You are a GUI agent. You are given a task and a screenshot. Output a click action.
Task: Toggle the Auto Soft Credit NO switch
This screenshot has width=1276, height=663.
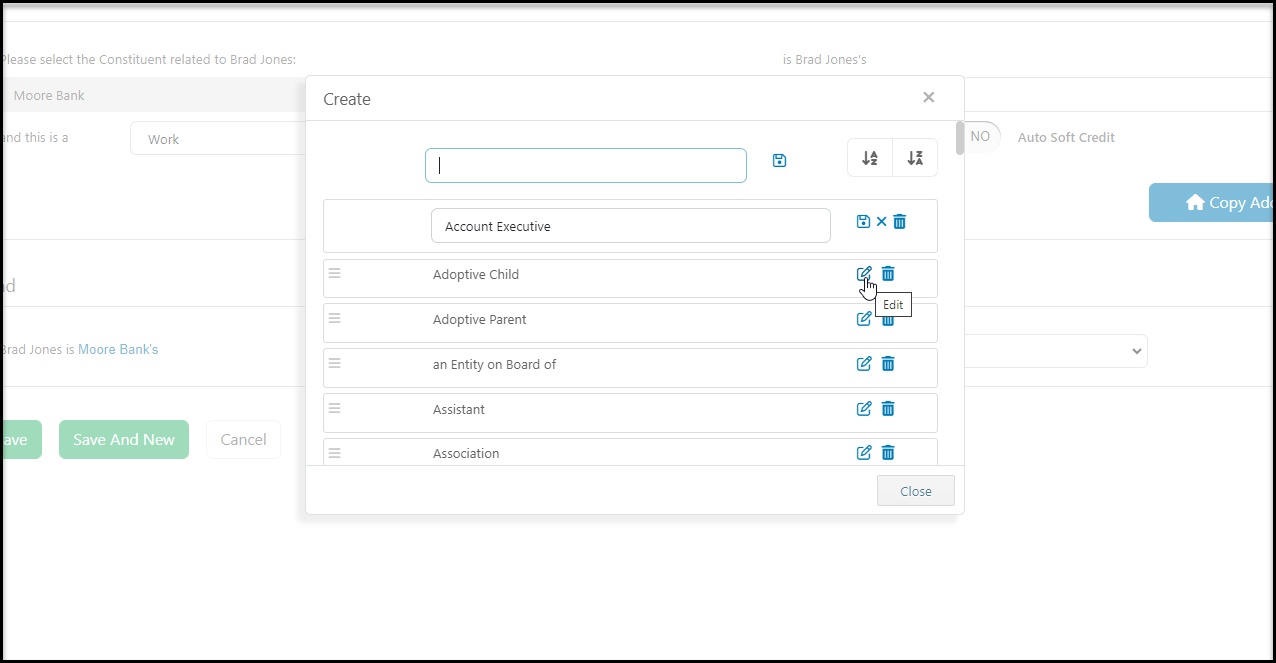click(x=981, y=136)
